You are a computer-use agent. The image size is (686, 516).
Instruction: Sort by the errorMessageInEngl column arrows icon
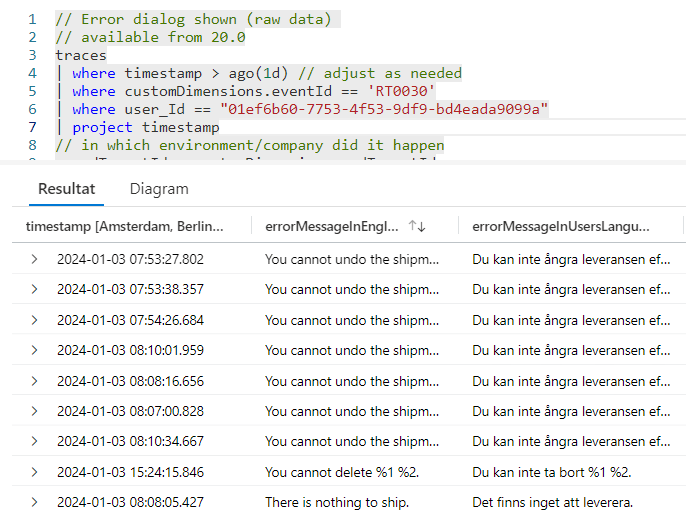(417, 227)
